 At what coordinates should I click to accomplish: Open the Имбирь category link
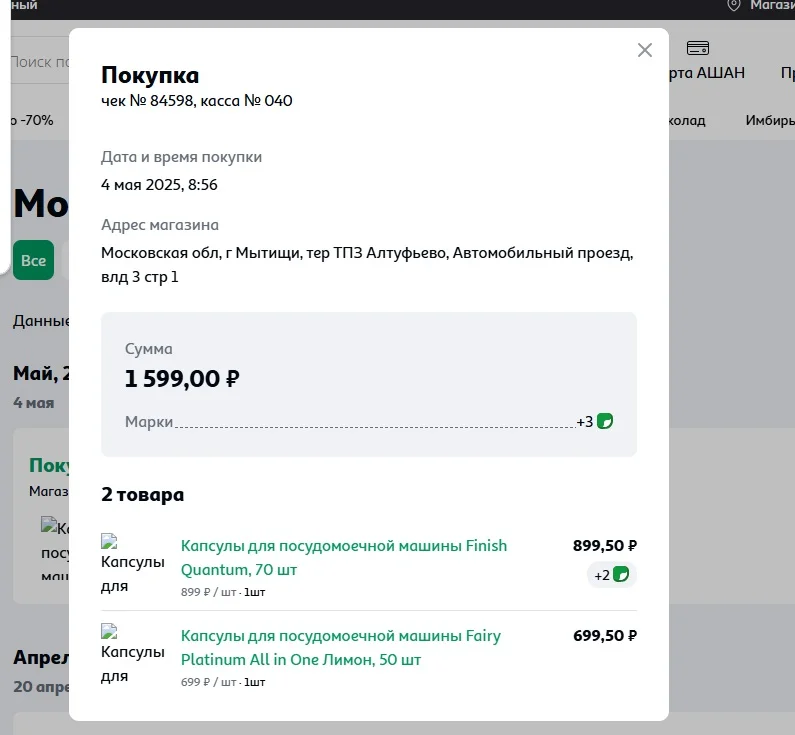point(770,120)
